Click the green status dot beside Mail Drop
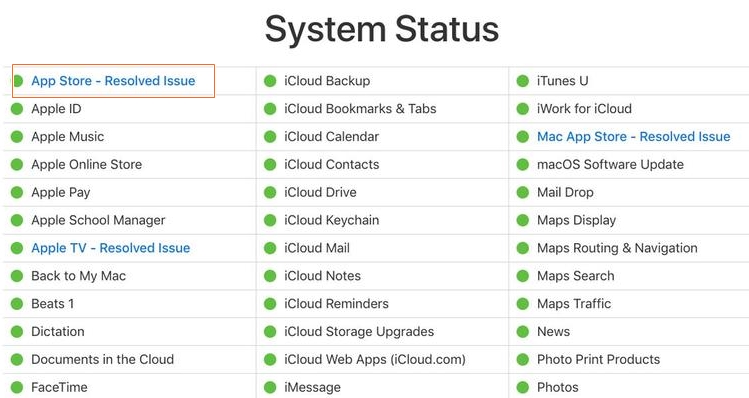This screenshot has height=398, width=749. [x=523, y=192]
